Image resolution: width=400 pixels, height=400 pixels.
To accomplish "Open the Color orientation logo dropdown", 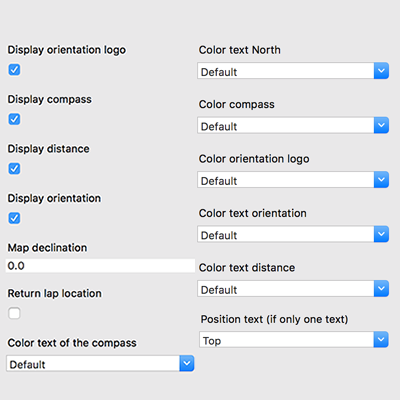I will 293,180.
